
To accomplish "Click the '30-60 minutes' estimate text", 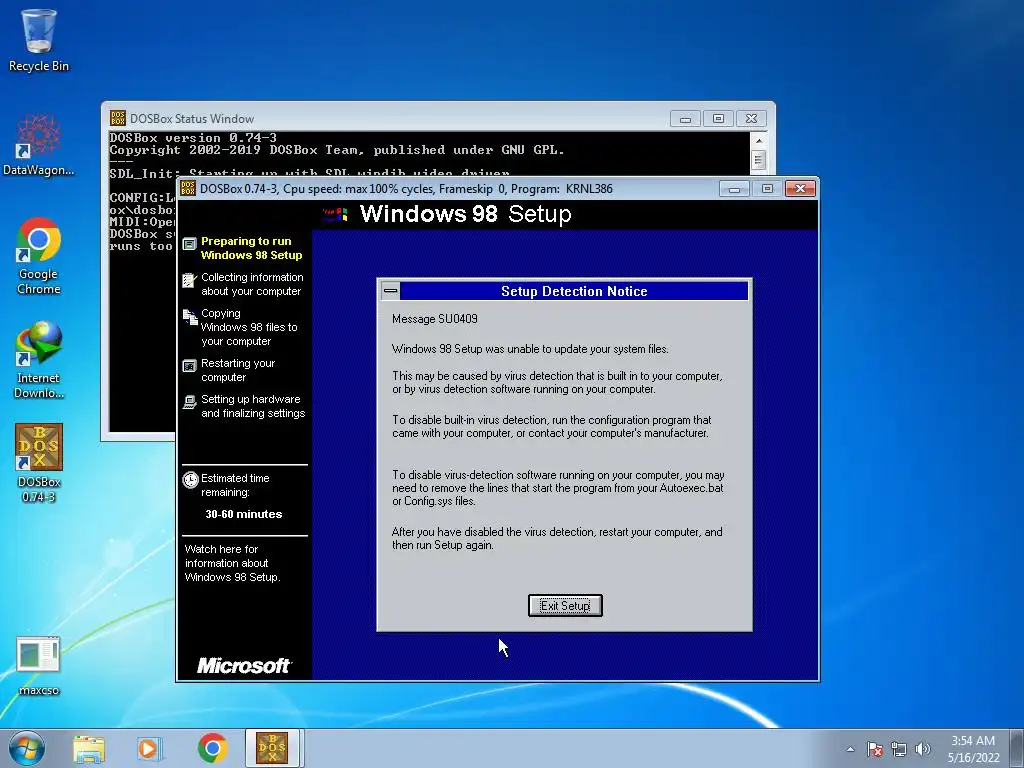I will 244,514.
